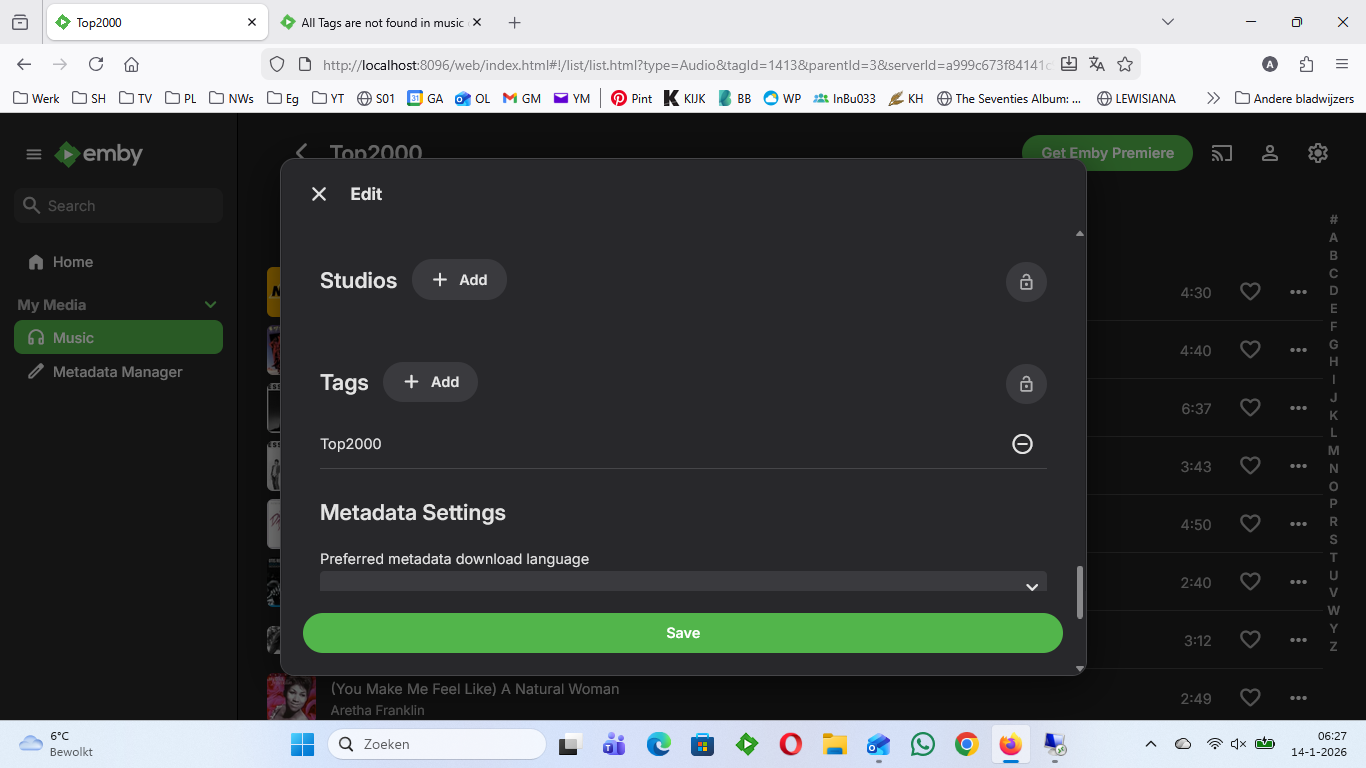Screen dimensions: 1366x768
Task: Open WhatsApp from the taskbar
Action: [923, 744]
